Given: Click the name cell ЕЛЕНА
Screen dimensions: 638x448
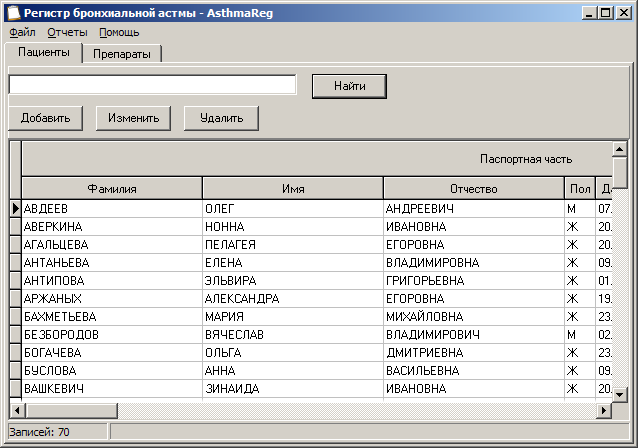Looking at the screenshot, I should pyautogui.click(x=293, y=262).
